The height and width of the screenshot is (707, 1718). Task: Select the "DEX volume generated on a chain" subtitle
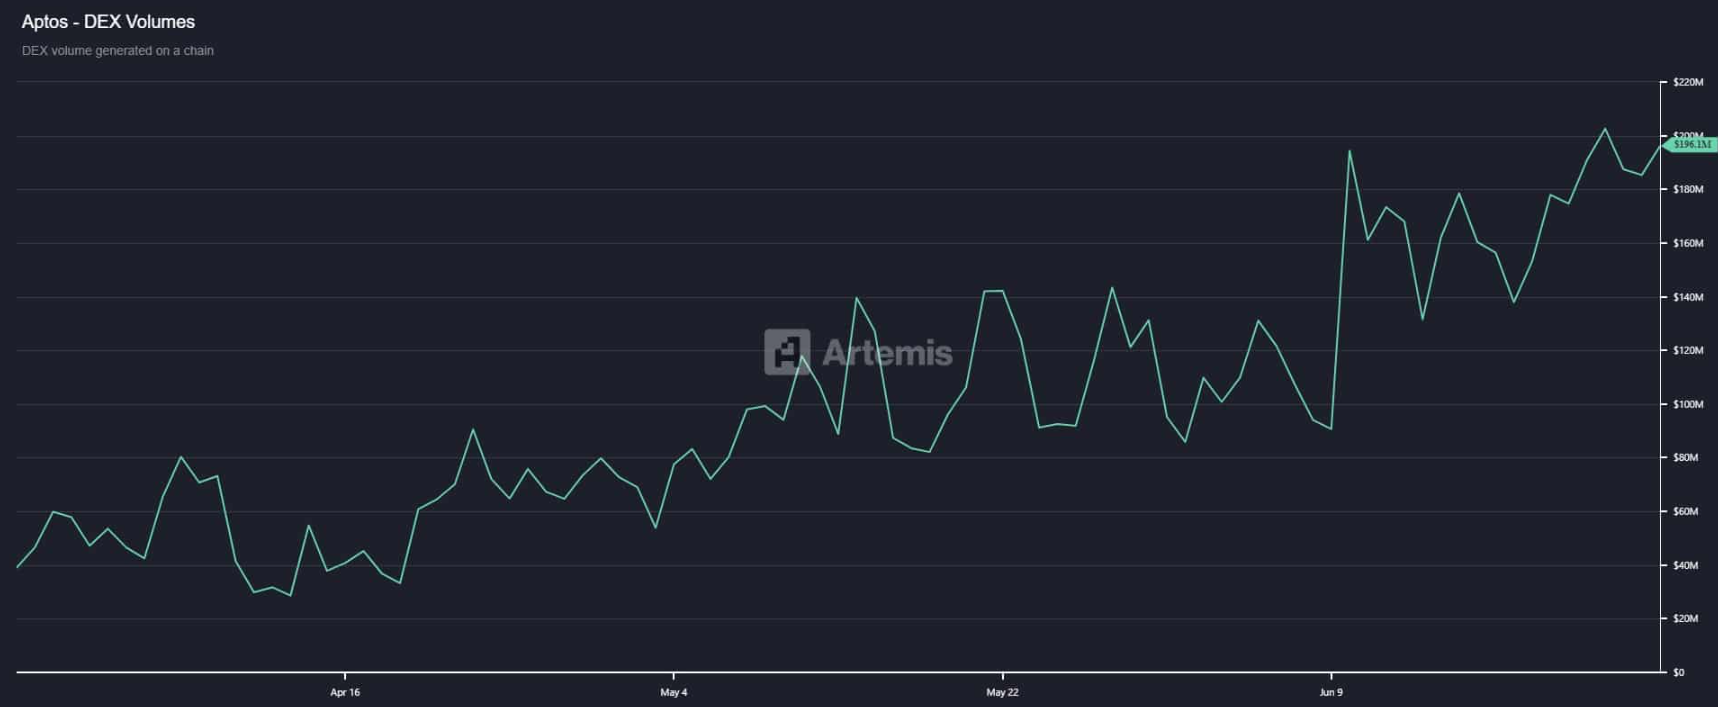118,51
